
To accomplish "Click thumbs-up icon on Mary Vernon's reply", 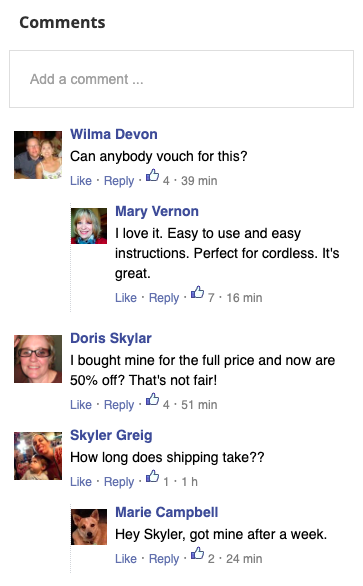I will (x=197, y=292).
